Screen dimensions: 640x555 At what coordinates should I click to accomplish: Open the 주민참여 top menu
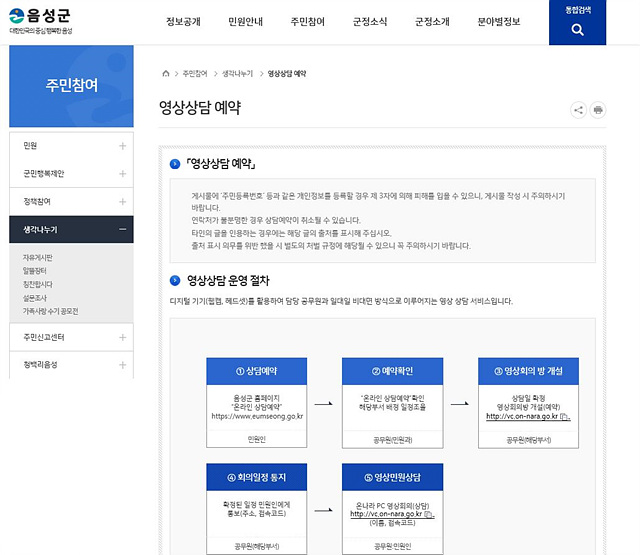click(308, 22)
